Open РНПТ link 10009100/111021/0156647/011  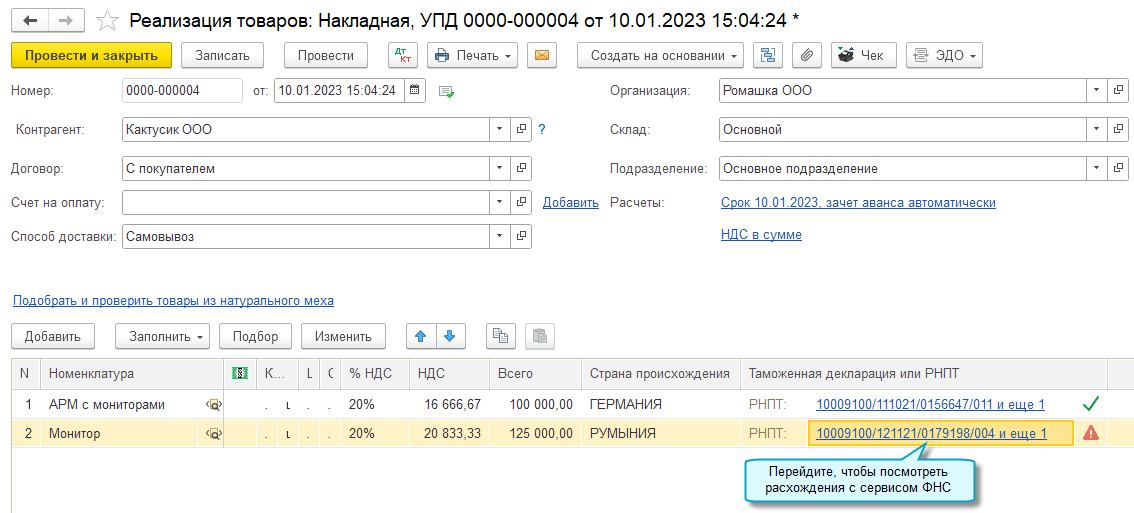tap(930, 404)
